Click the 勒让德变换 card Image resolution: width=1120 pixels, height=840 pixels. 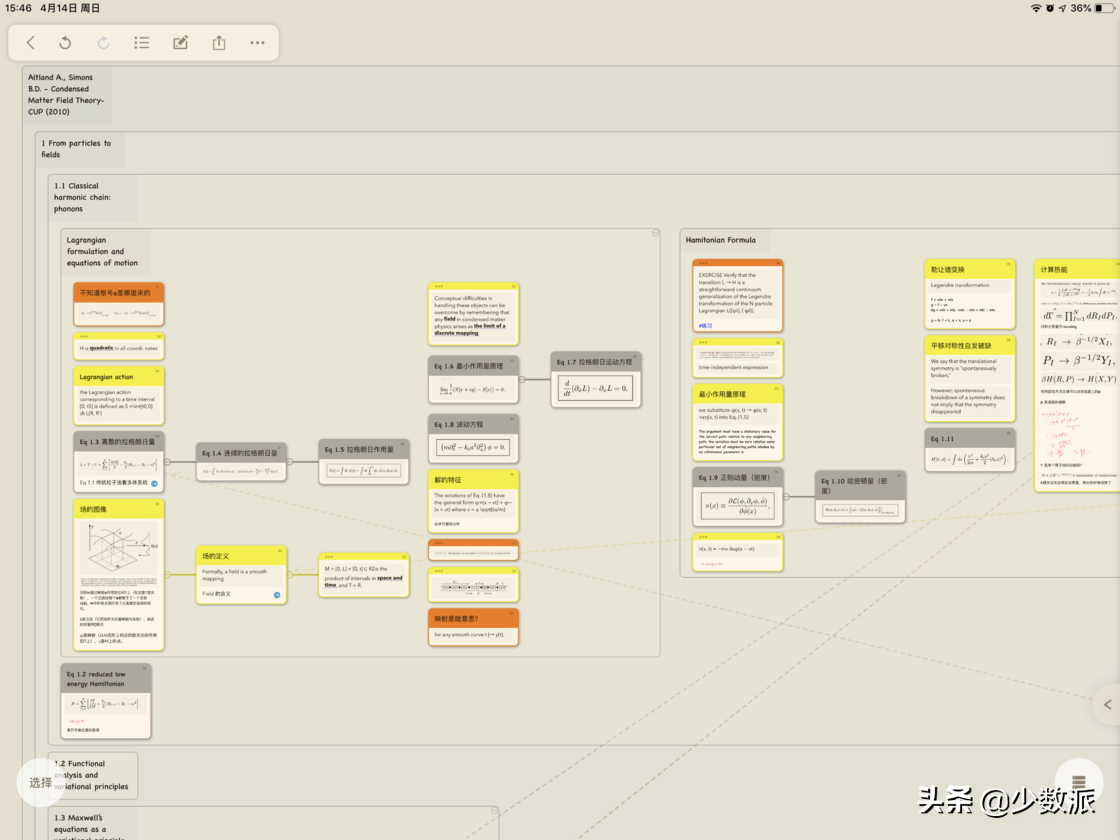pos(970,294)
